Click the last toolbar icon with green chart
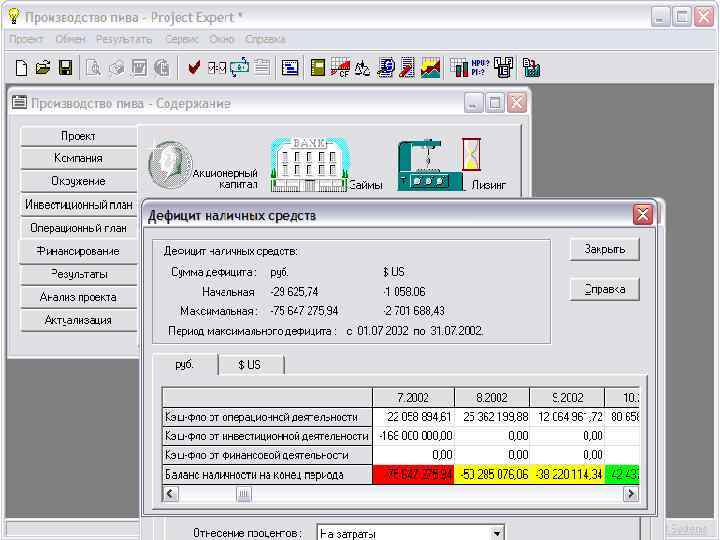This screenshot has width=720, height=540. tap(531, 68)
